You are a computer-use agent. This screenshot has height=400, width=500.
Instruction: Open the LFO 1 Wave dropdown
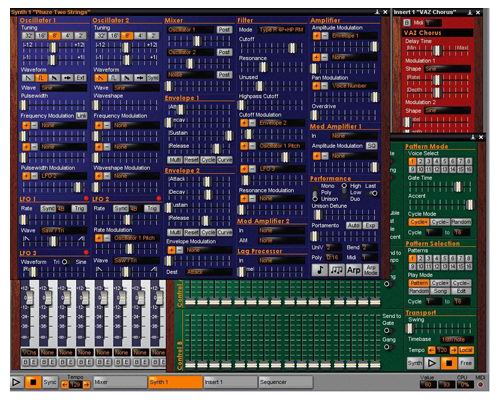(64, 230)
